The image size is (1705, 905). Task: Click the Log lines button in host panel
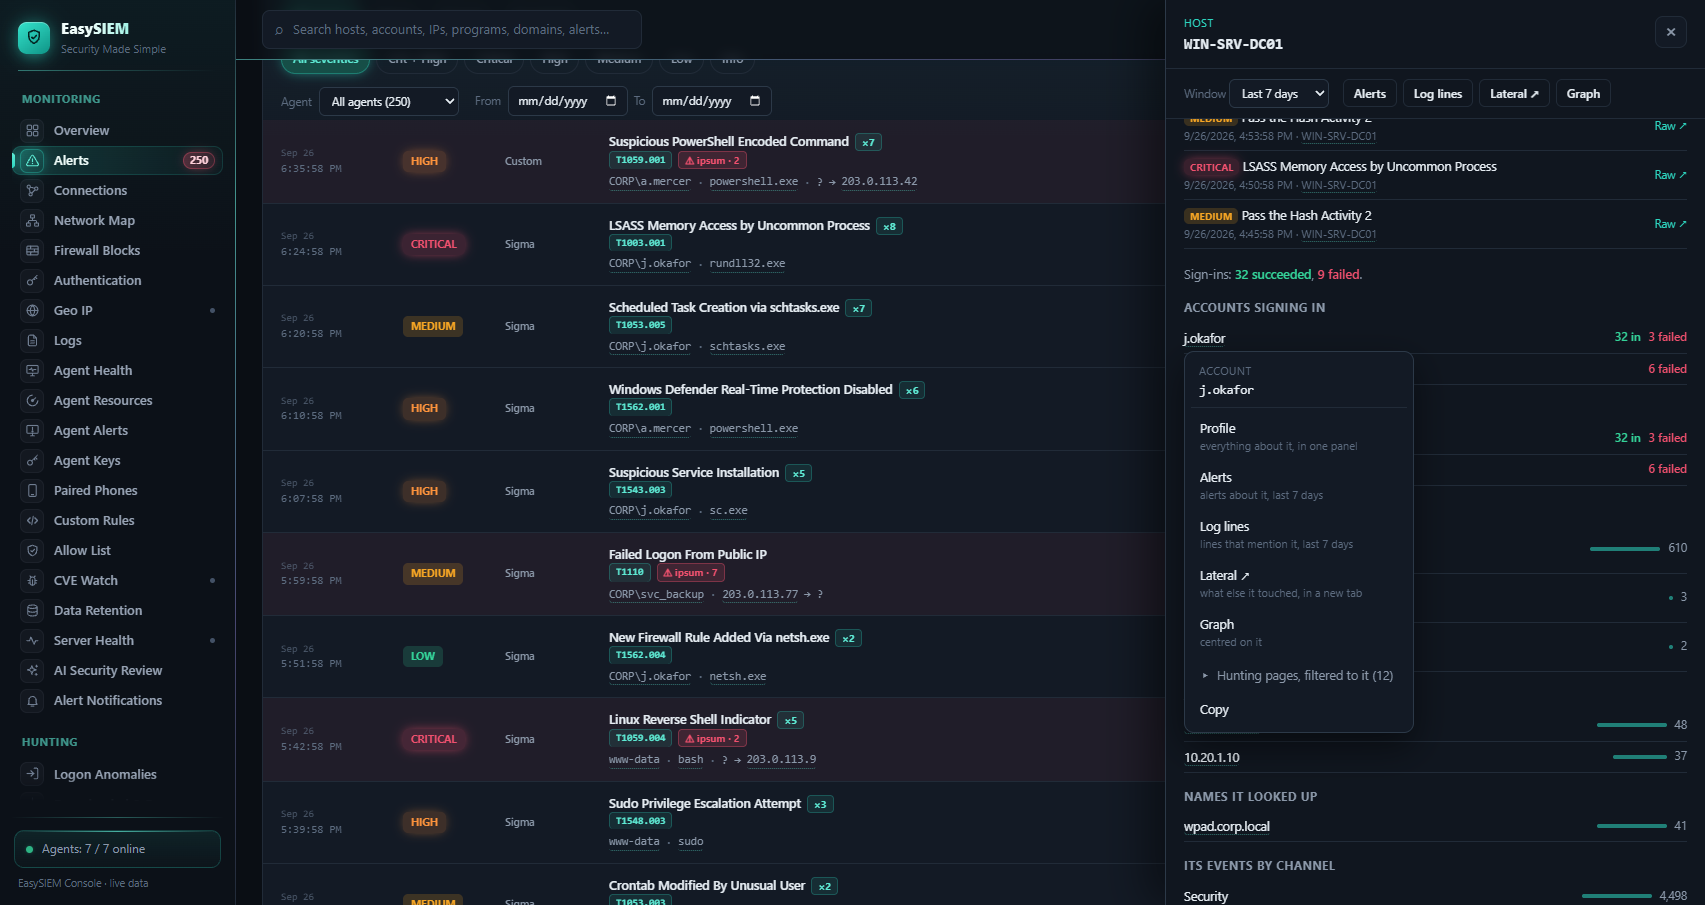pos(1438,94)
